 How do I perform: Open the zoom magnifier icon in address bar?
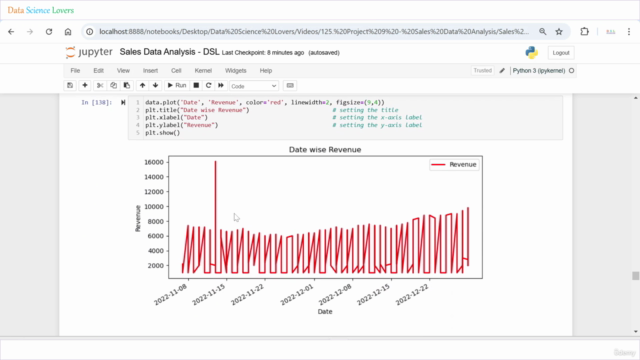(542, 31)
